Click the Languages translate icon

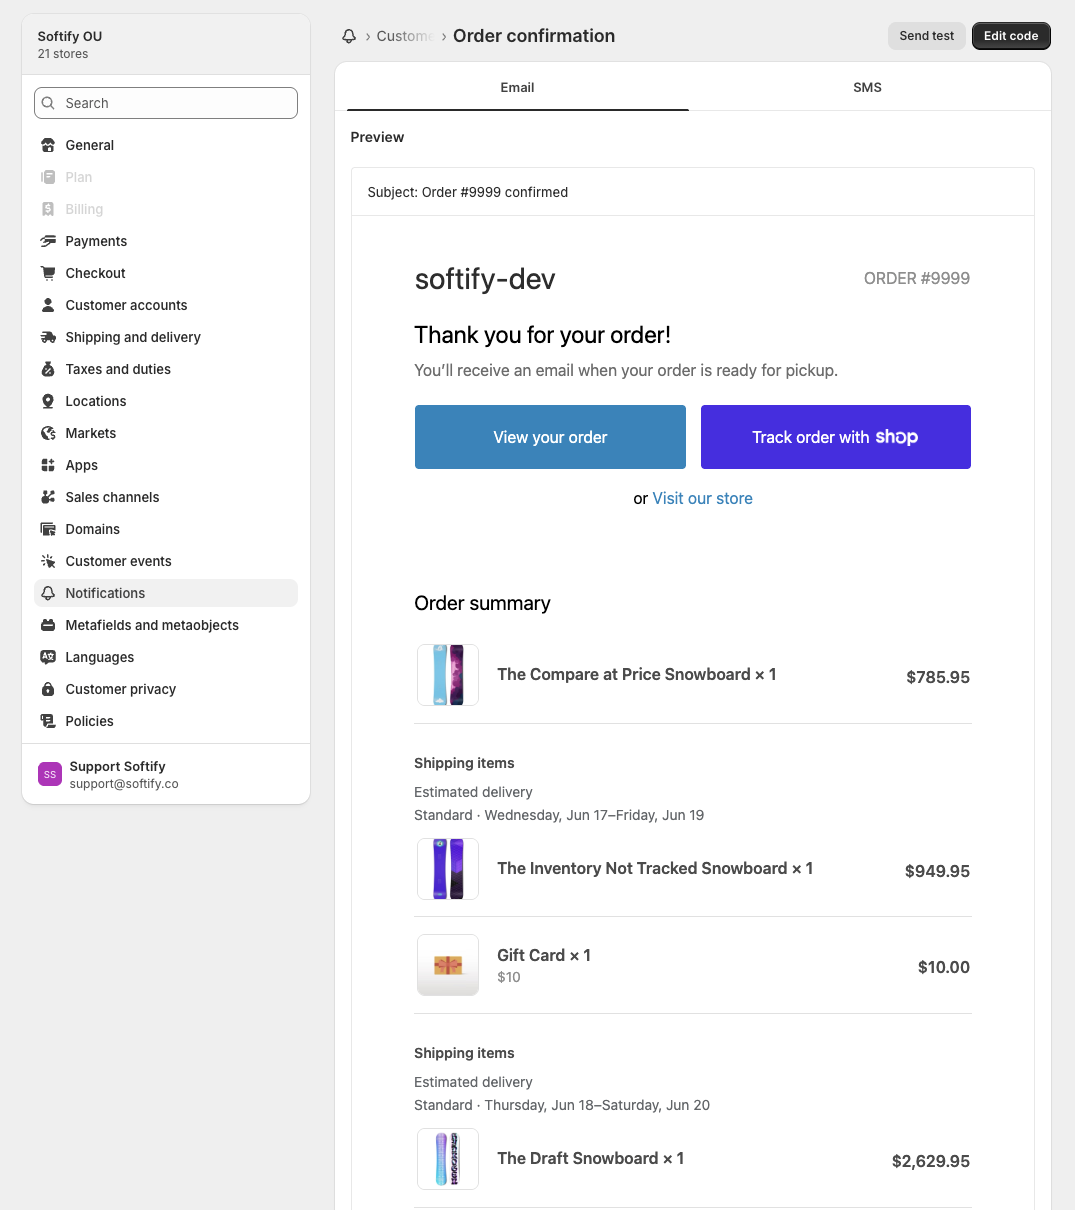[48, 657]
